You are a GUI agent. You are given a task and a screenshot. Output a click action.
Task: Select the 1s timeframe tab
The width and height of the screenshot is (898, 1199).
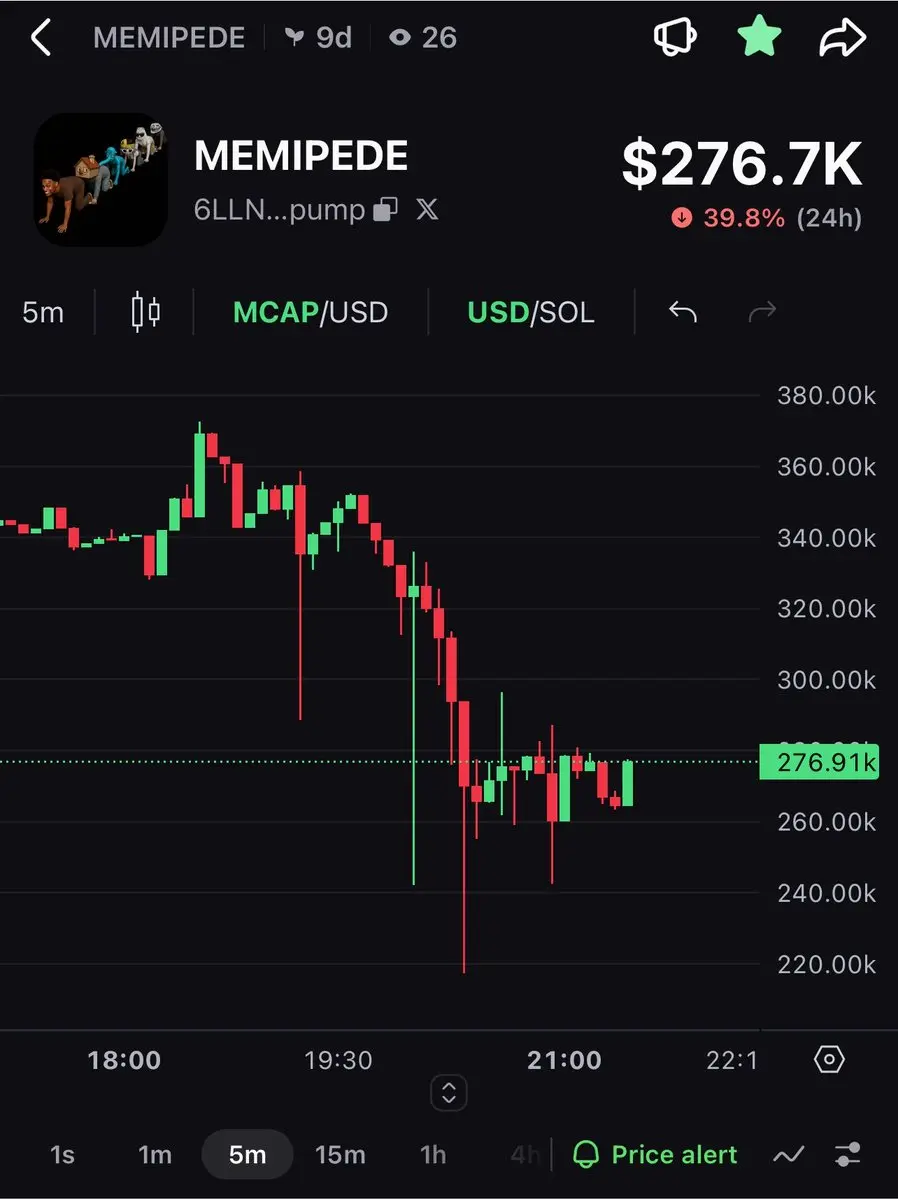tap(63, 1155)
